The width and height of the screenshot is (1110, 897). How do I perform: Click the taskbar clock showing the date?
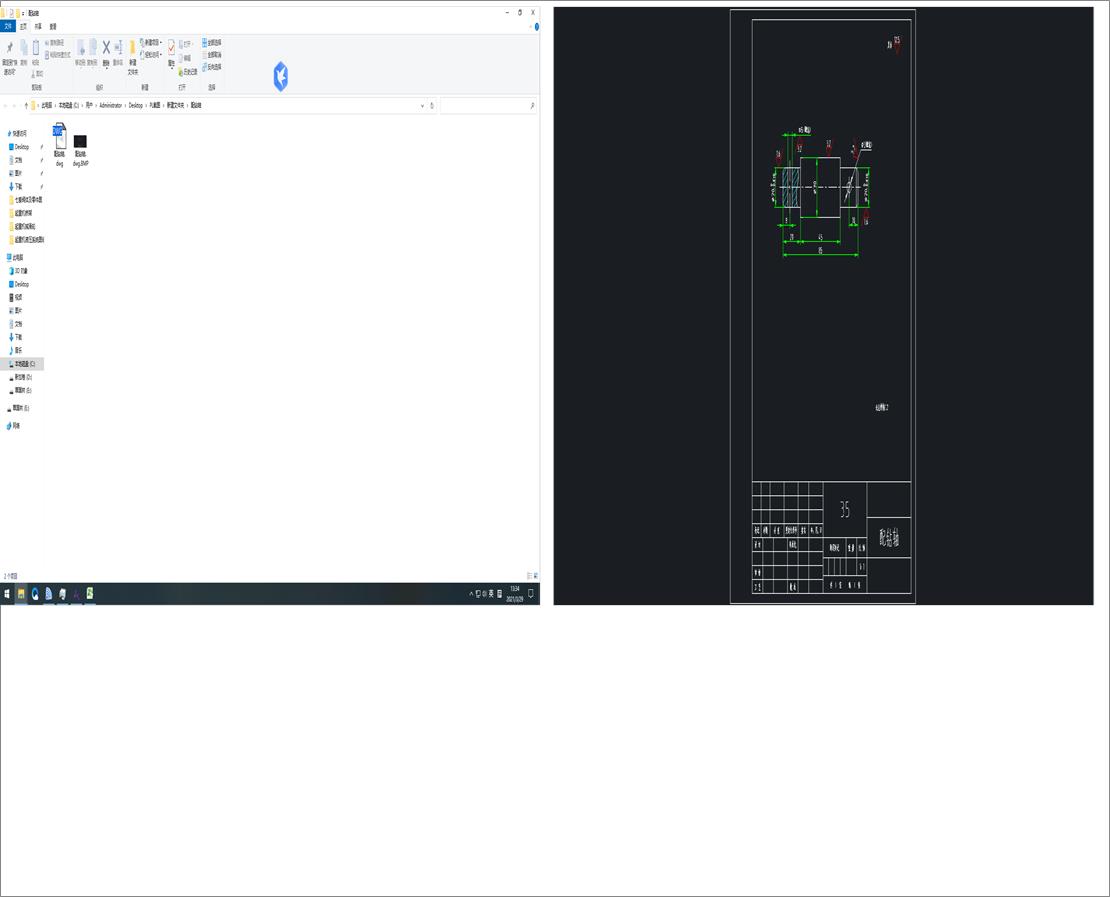point(515,594)
